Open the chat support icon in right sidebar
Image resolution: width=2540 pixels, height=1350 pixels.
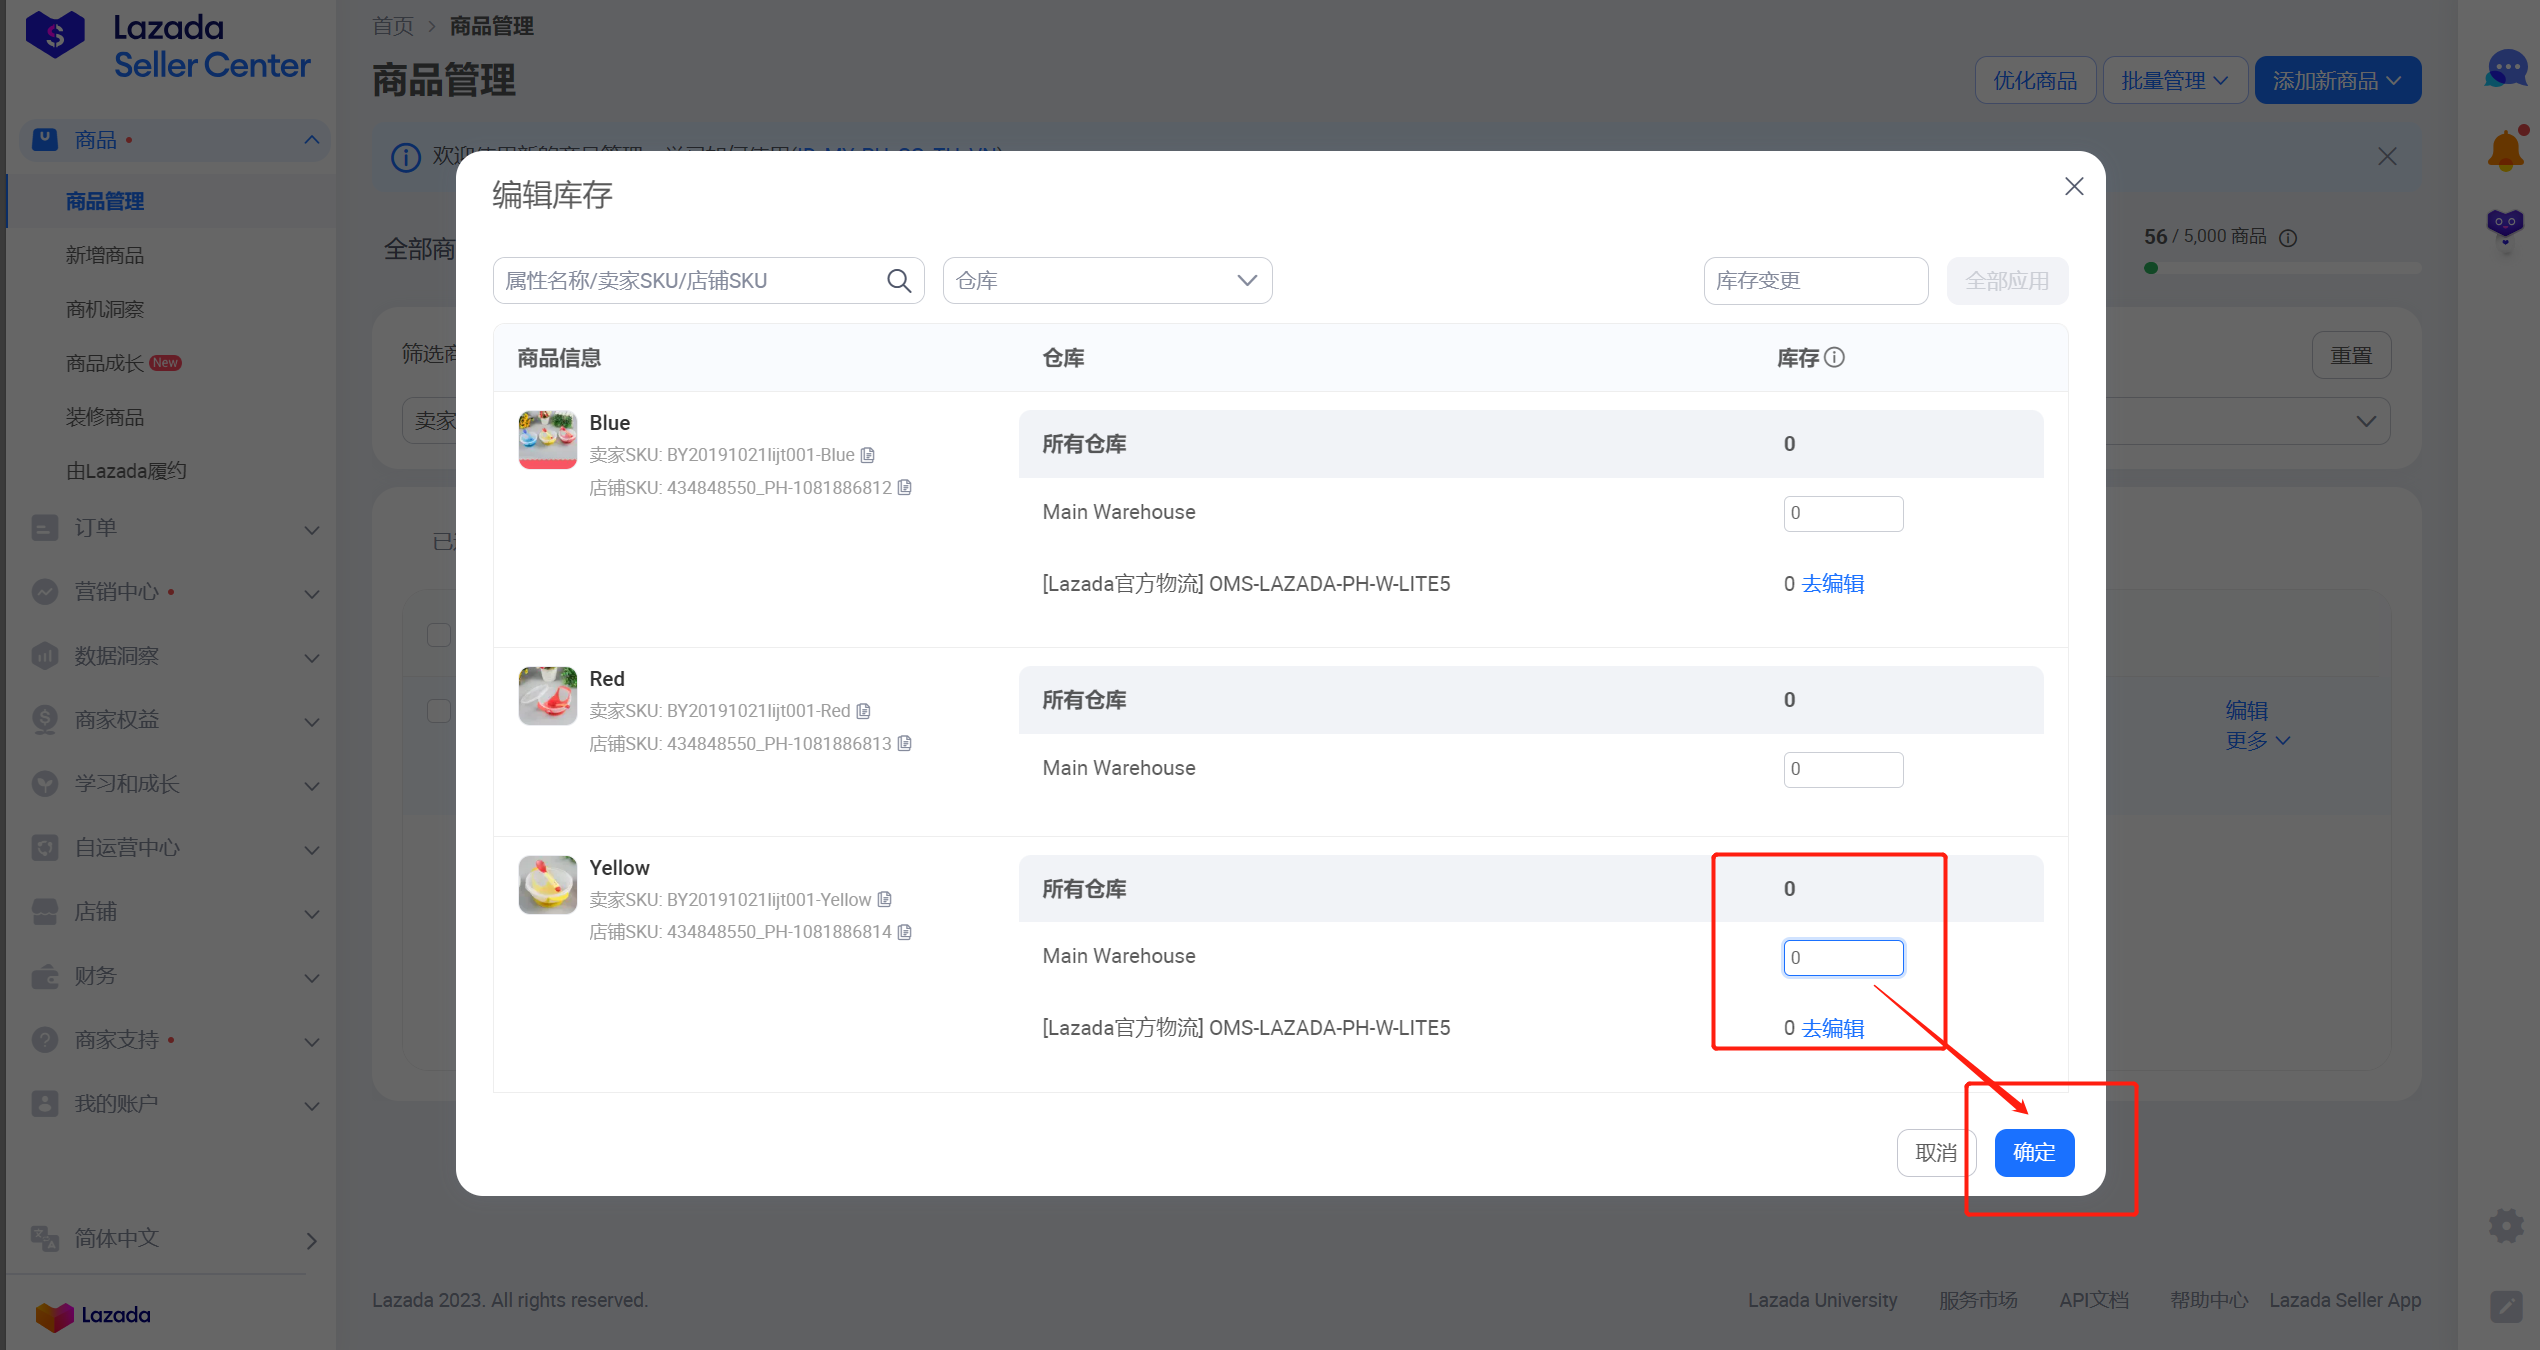2506,70
